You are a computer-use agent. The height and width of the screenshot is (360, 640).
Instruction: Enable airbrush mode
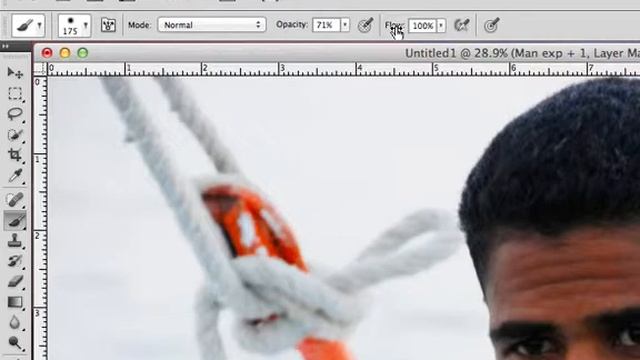pos(462,25)
